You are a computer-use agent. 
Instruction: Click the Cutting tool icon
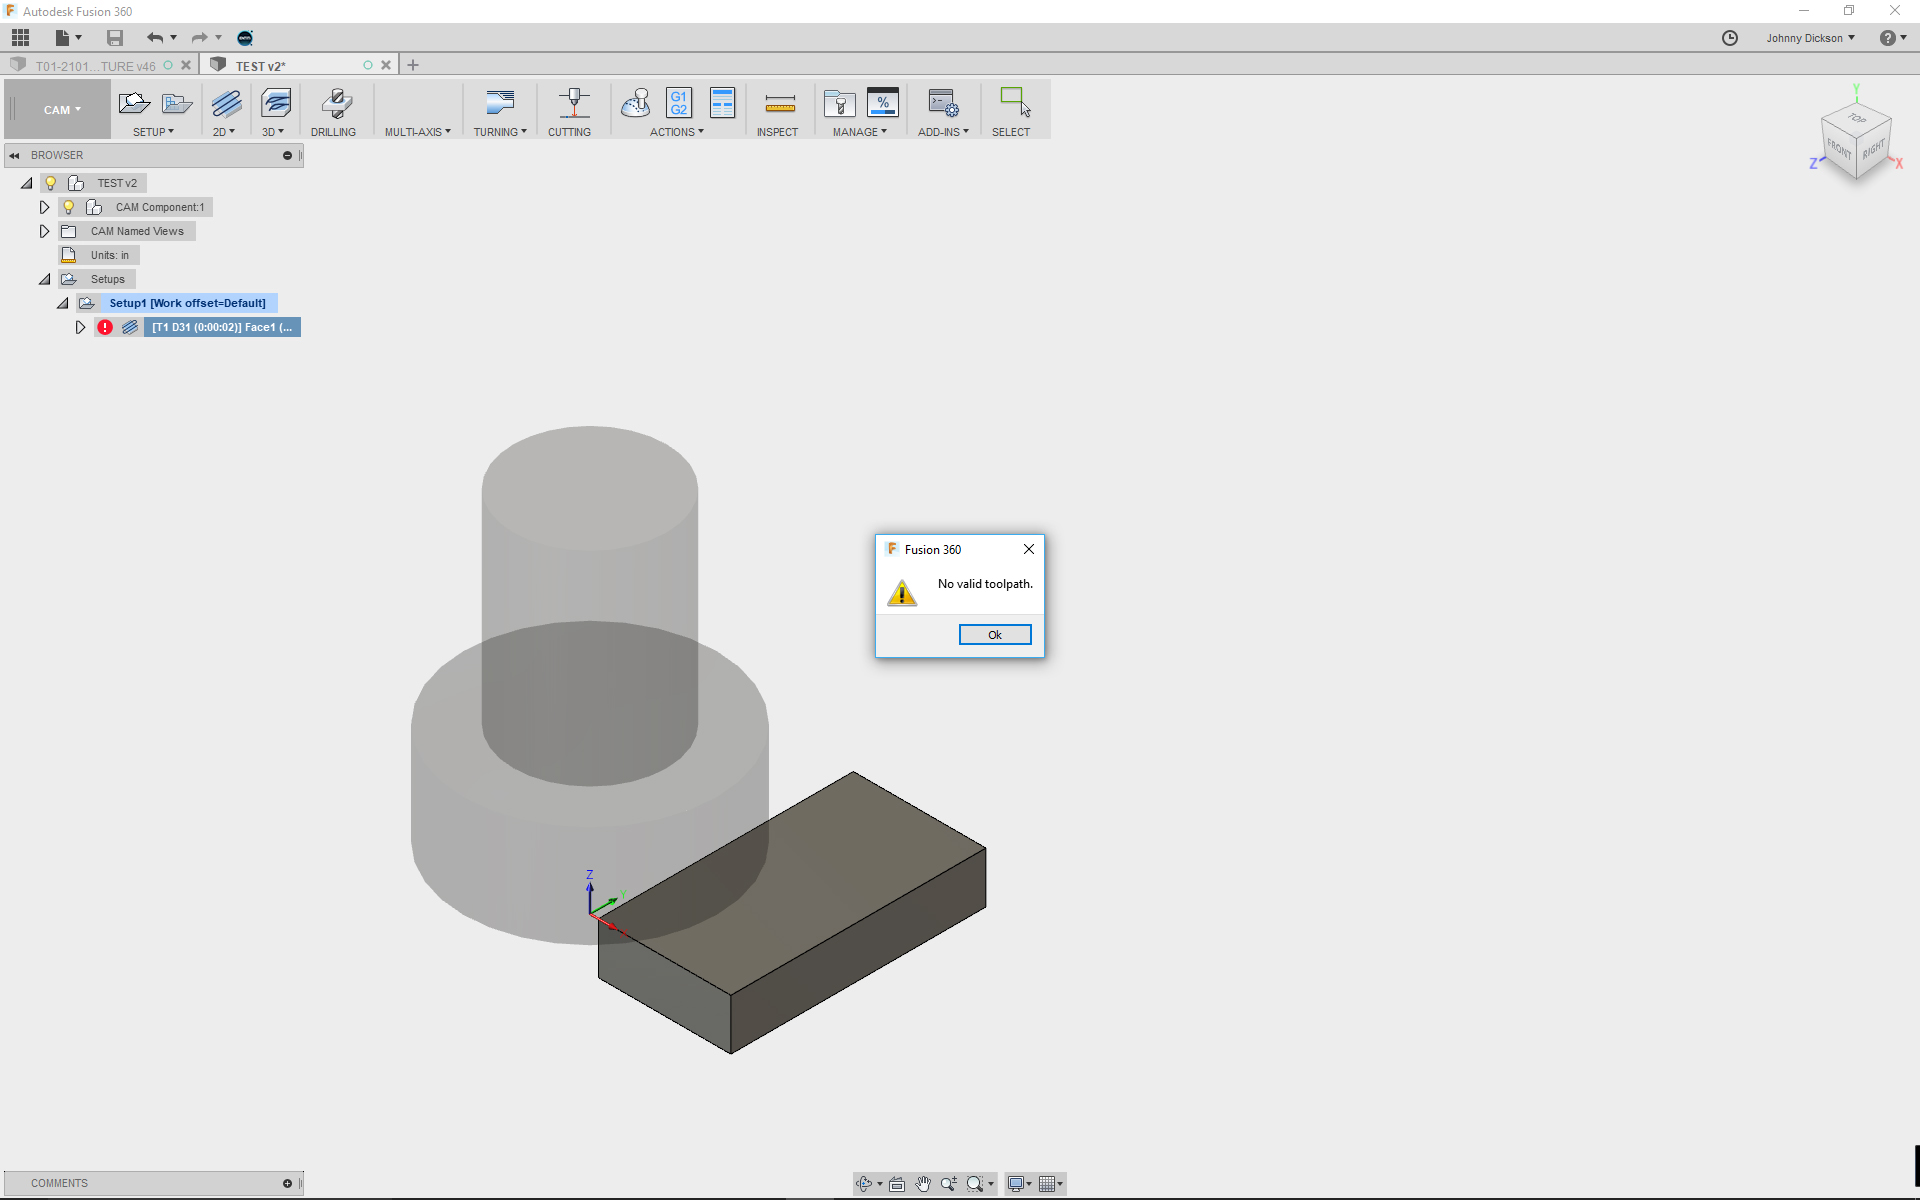573,103
